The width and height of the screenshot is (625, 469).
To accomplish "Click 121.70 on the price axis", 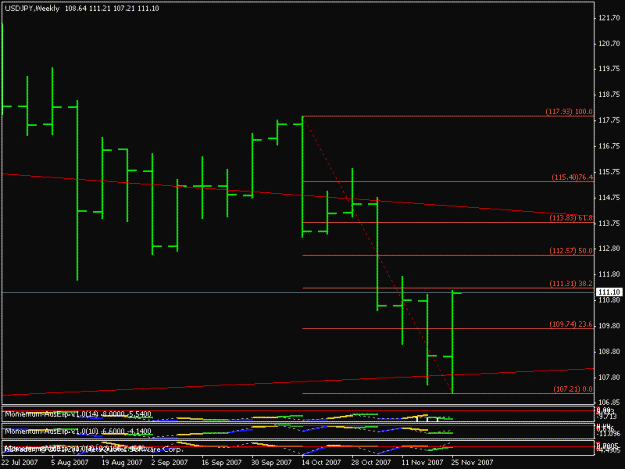I will (x=609, y=18).
